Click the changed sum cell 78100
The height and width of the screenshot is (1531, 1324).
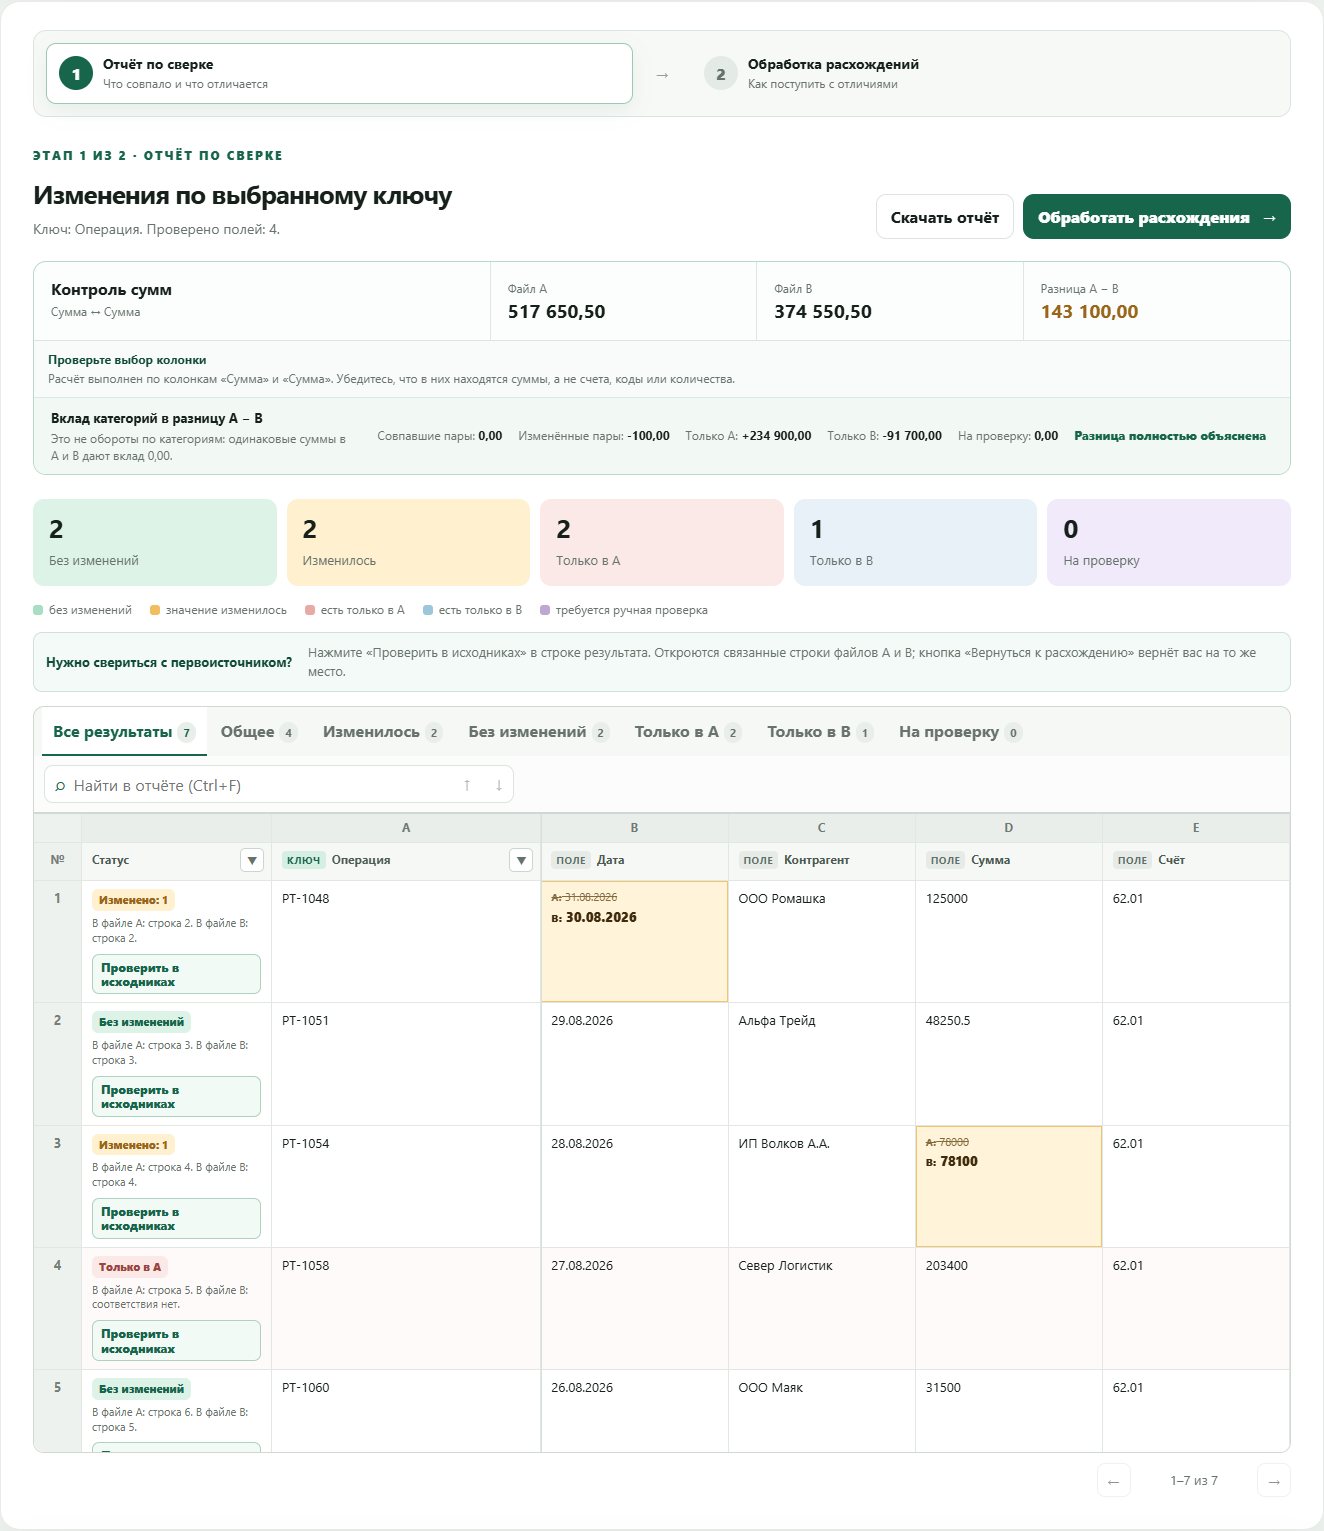[1009, 1186]
